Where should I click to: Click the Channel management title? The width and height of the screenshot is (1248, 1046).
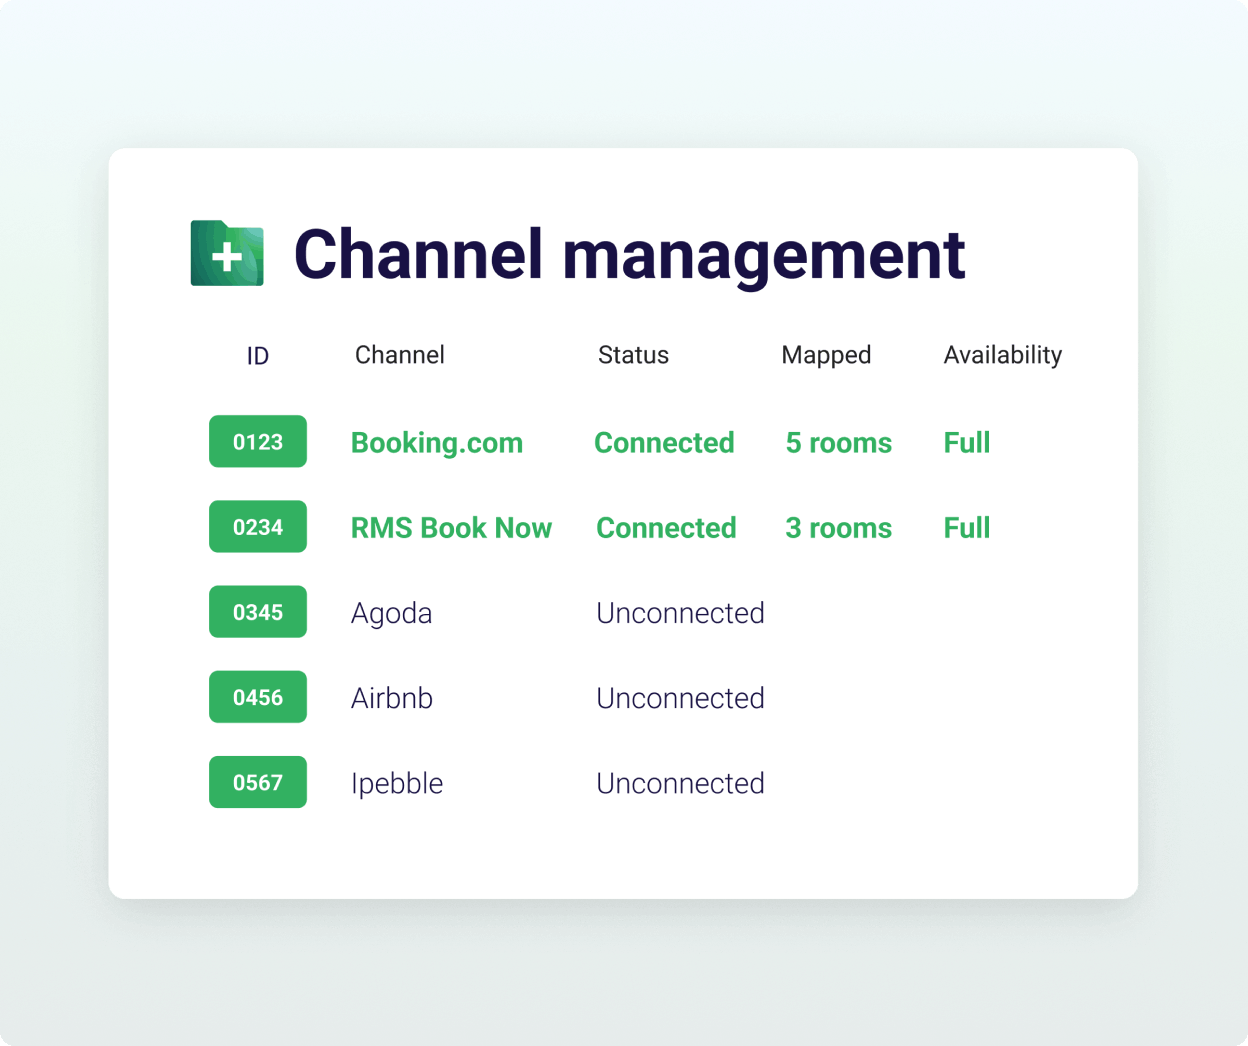[630, 255]
